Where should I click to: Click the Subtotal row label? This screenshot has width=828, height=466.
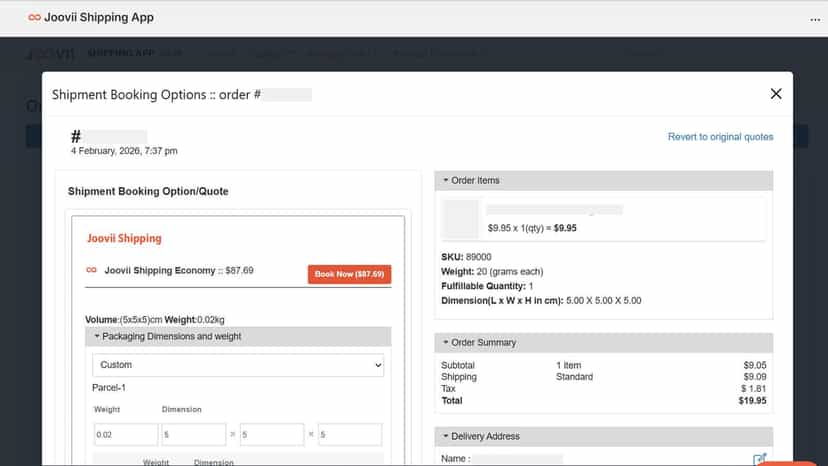458,365
